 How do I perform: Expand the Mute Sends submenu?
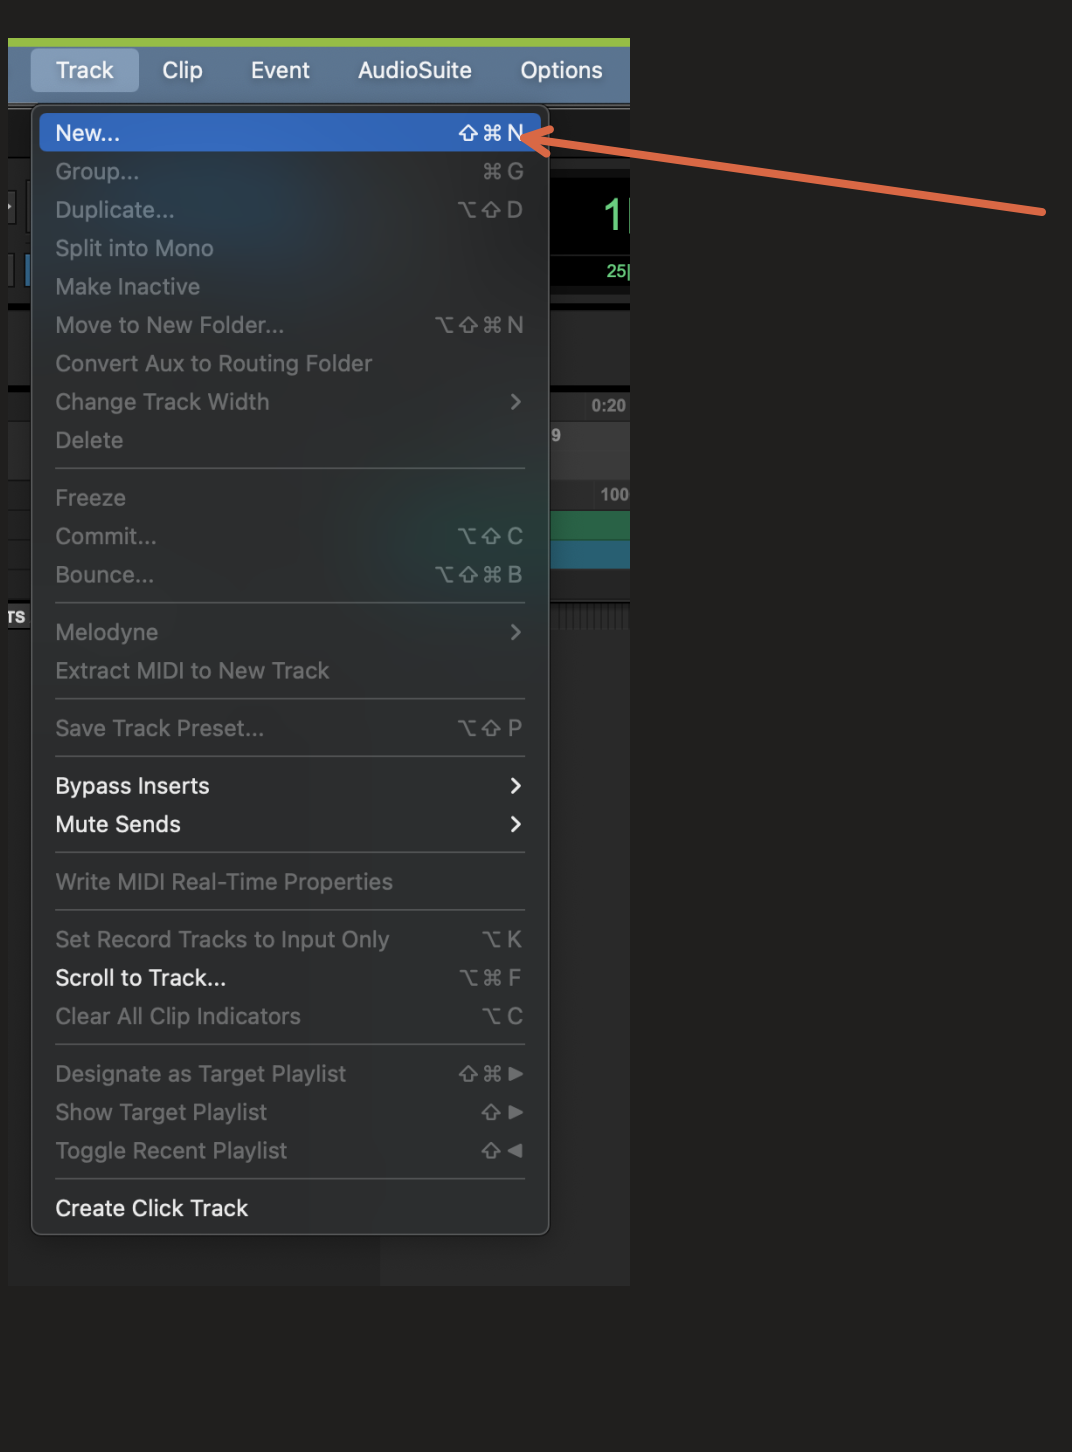click(x=515, y=825)
